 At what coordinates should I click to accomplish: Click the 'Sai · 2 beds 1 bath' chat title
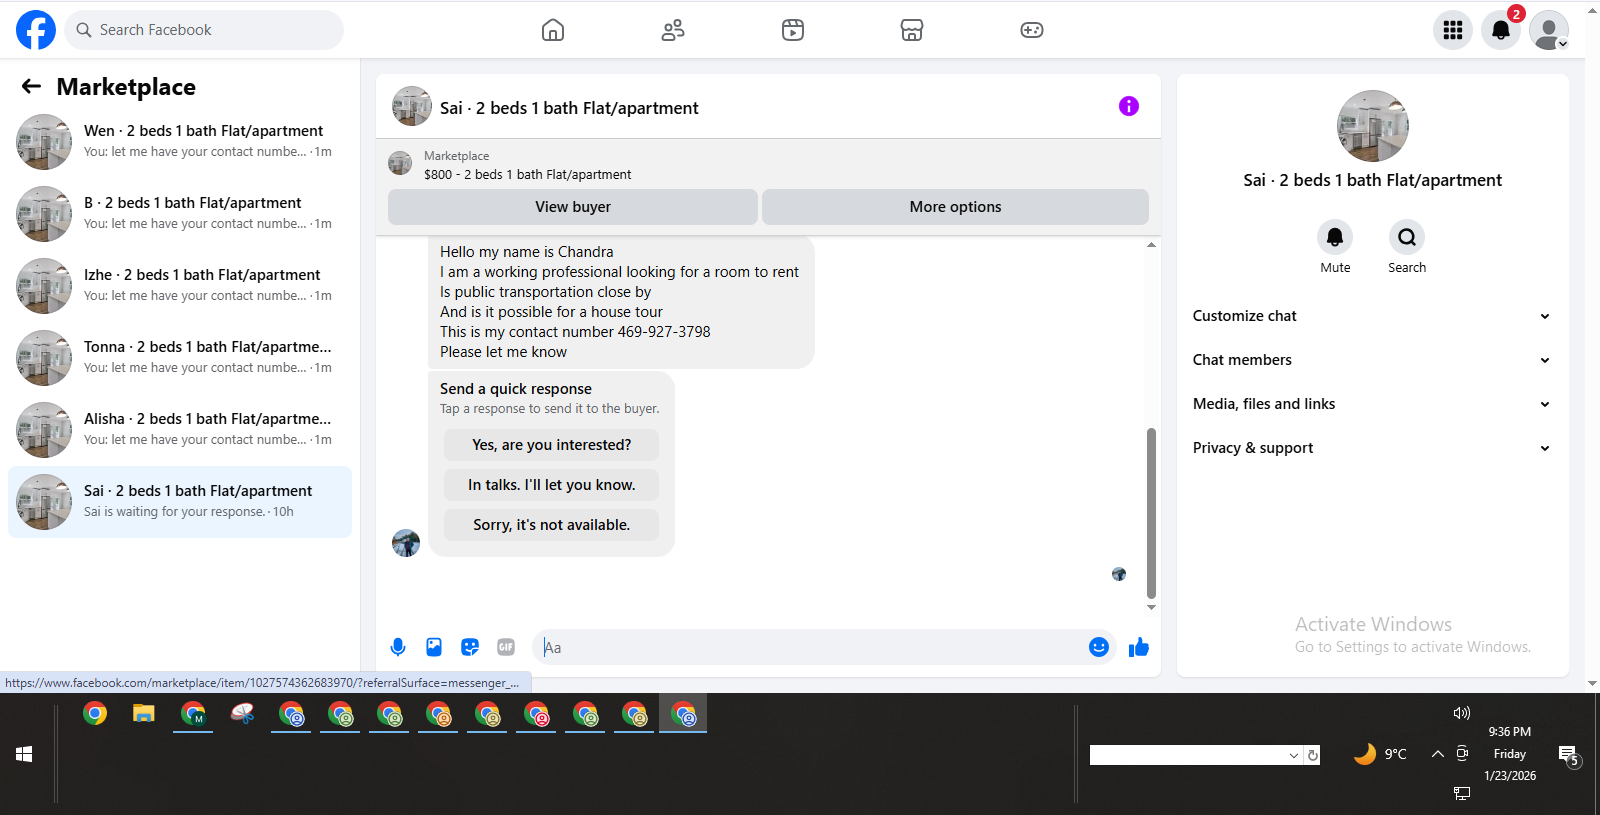pos(569,108)
